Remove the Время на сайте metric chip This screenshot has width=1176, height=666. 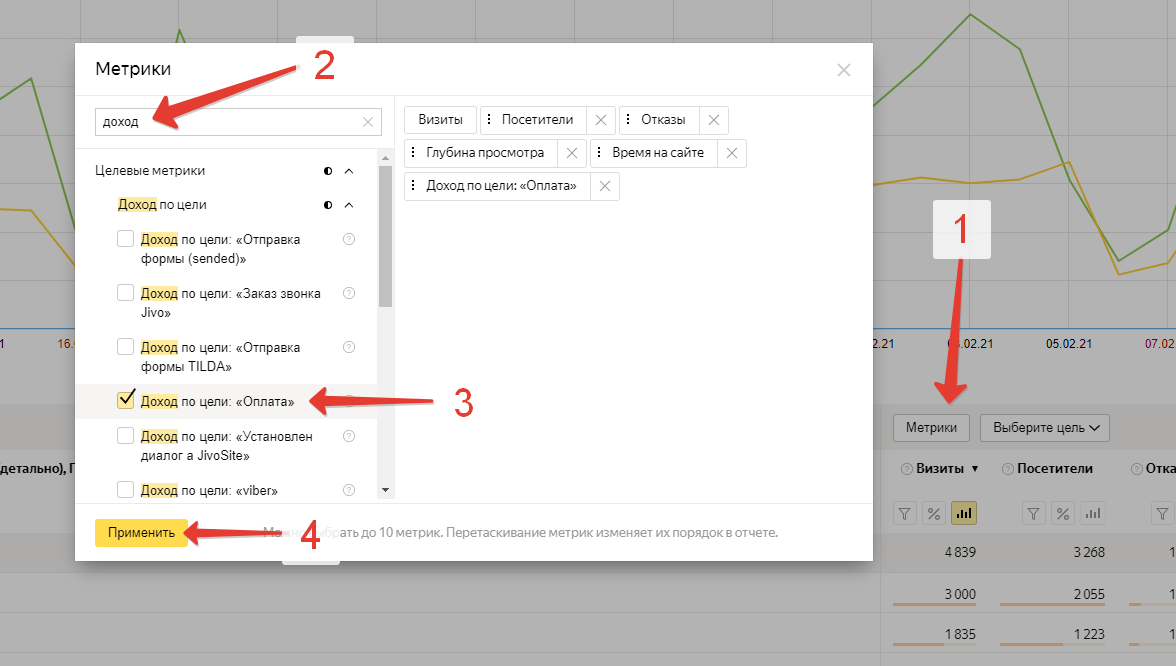(x=732, y=153)
